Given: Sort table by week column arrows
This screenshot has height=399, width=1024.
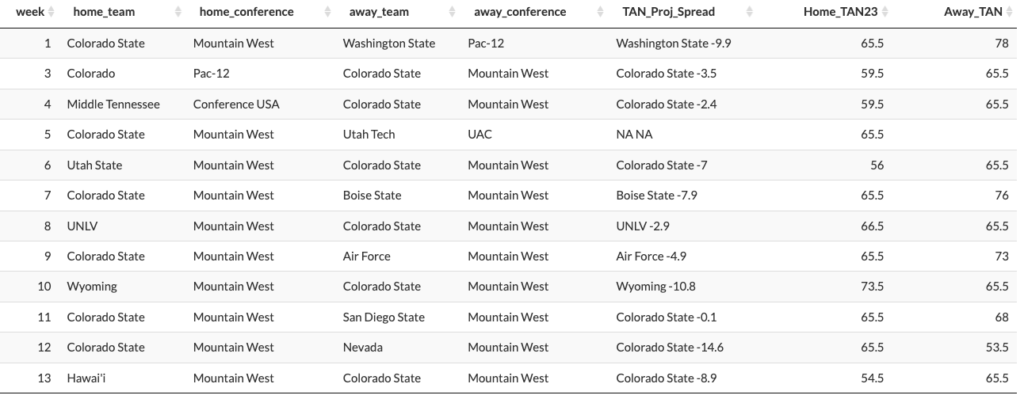Looking at the screenshot, I should pos(52,12).
